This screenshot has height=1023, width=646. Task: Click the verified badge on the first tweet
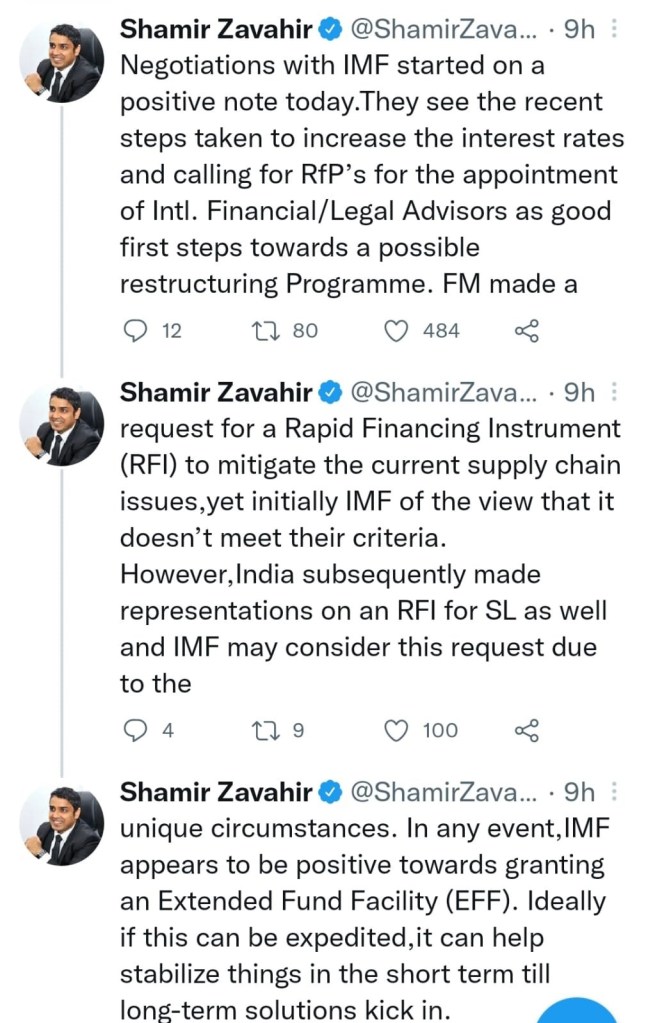coord(330,30)
